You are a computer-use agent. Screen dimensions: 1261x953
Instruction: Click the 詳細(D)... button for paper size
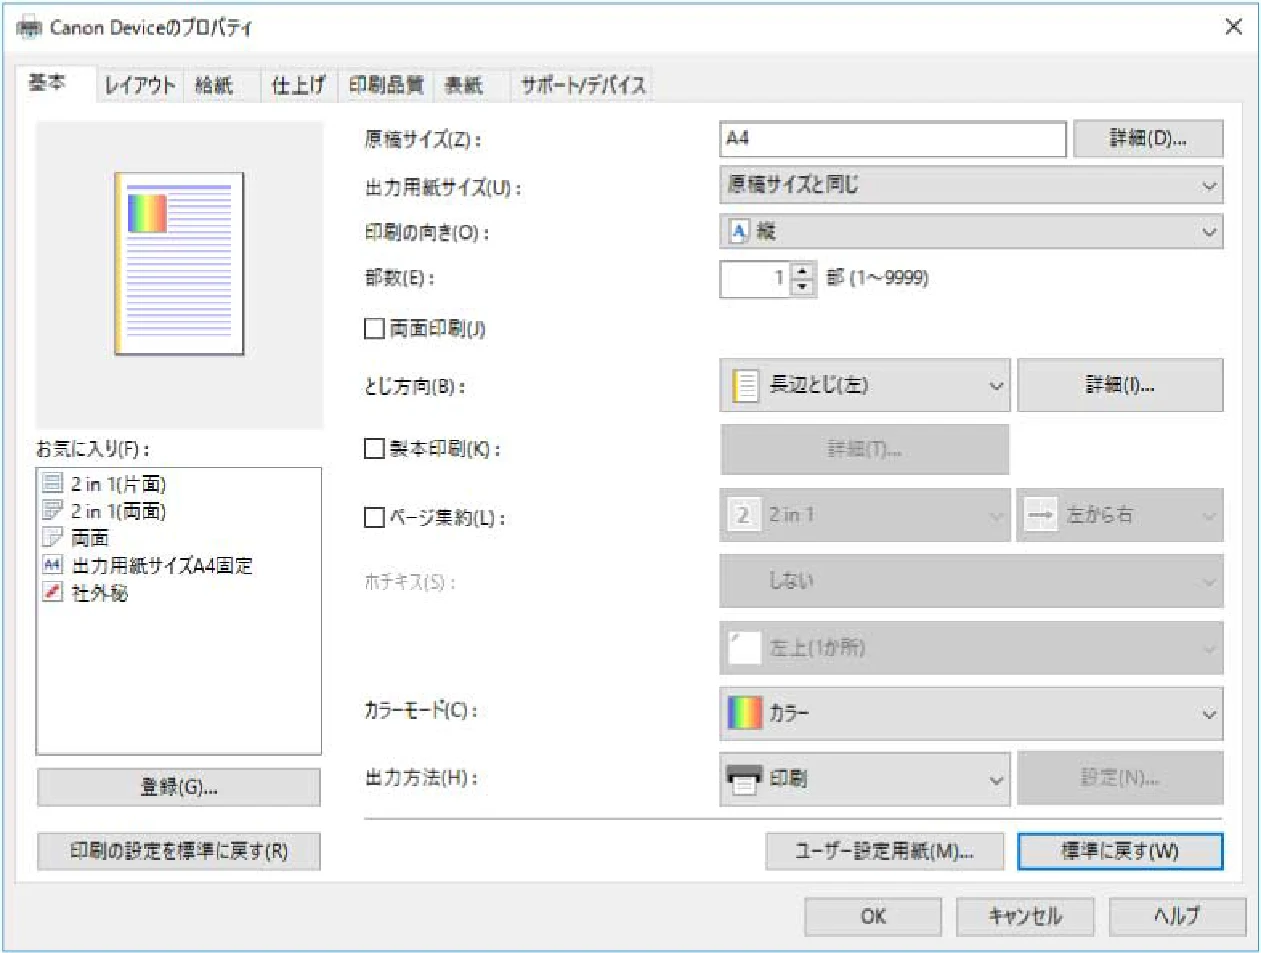(x=1148, y=139)
